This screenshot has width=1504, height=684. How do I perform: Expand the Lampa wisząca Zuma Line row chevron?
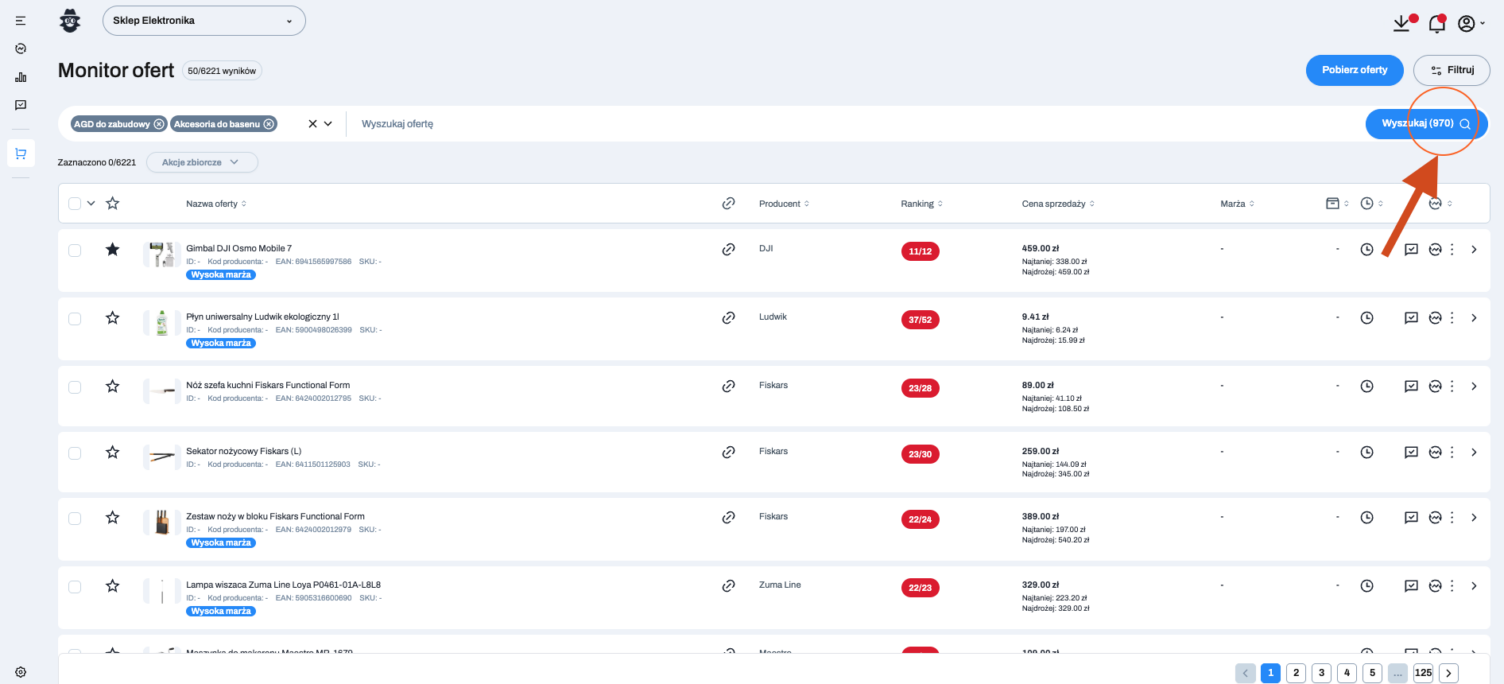click(x=1473, y=586)
